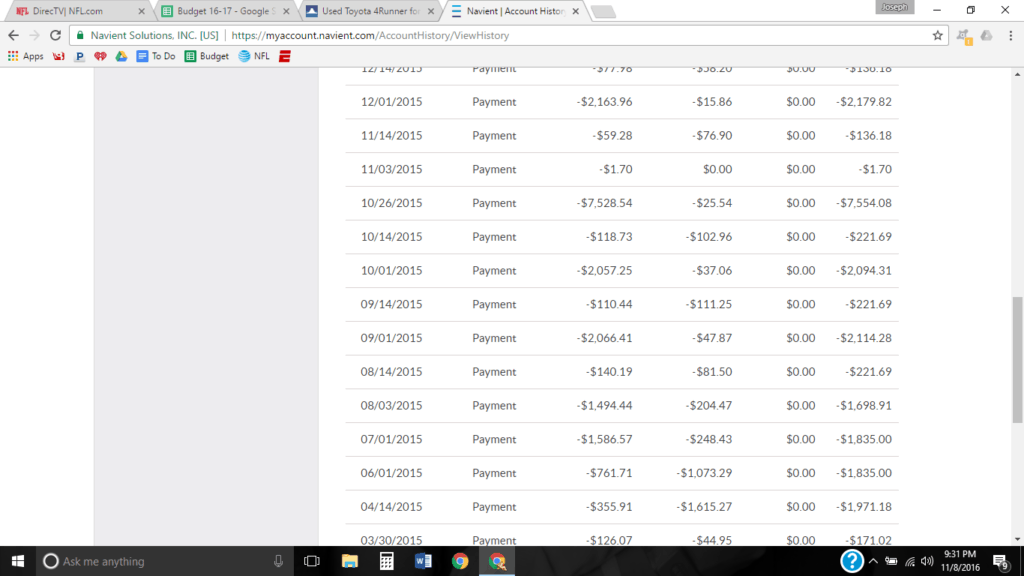Open the AT&T NFL bookmark icon
Viewport: 1024px width, 576px height.
(246, 56)
